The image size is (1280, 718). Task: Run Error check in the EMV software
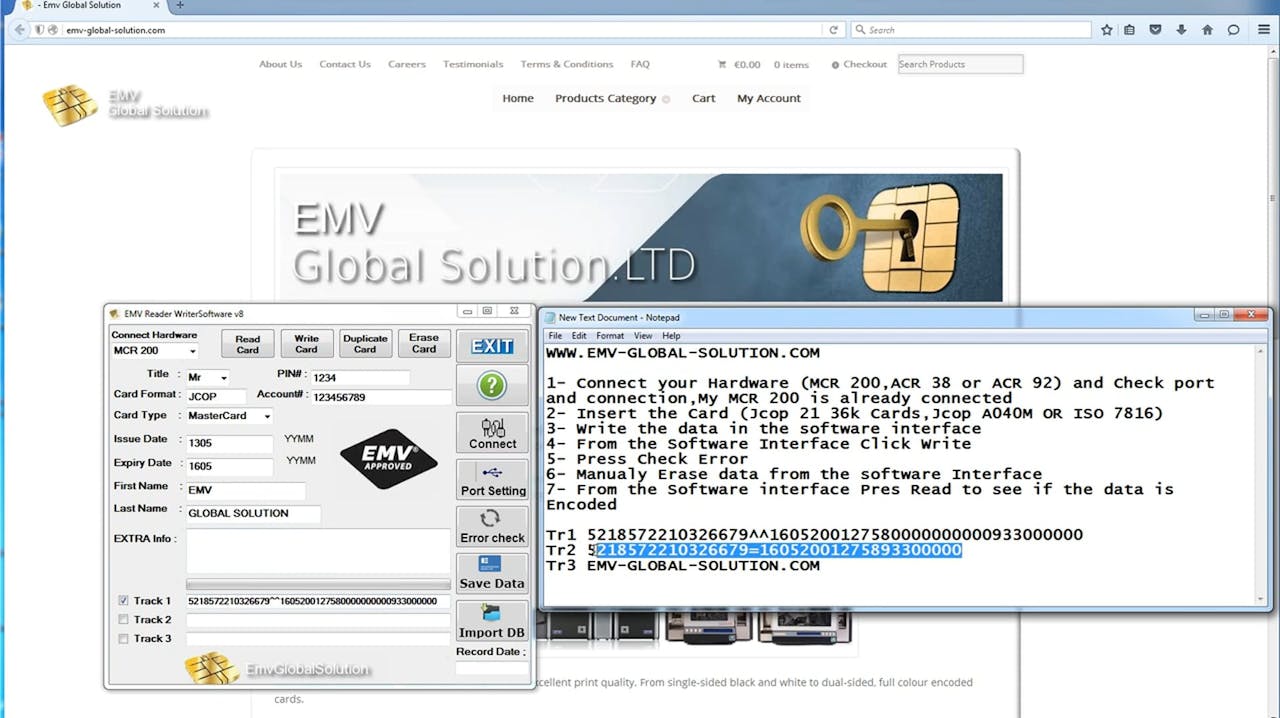coord(491,527)
